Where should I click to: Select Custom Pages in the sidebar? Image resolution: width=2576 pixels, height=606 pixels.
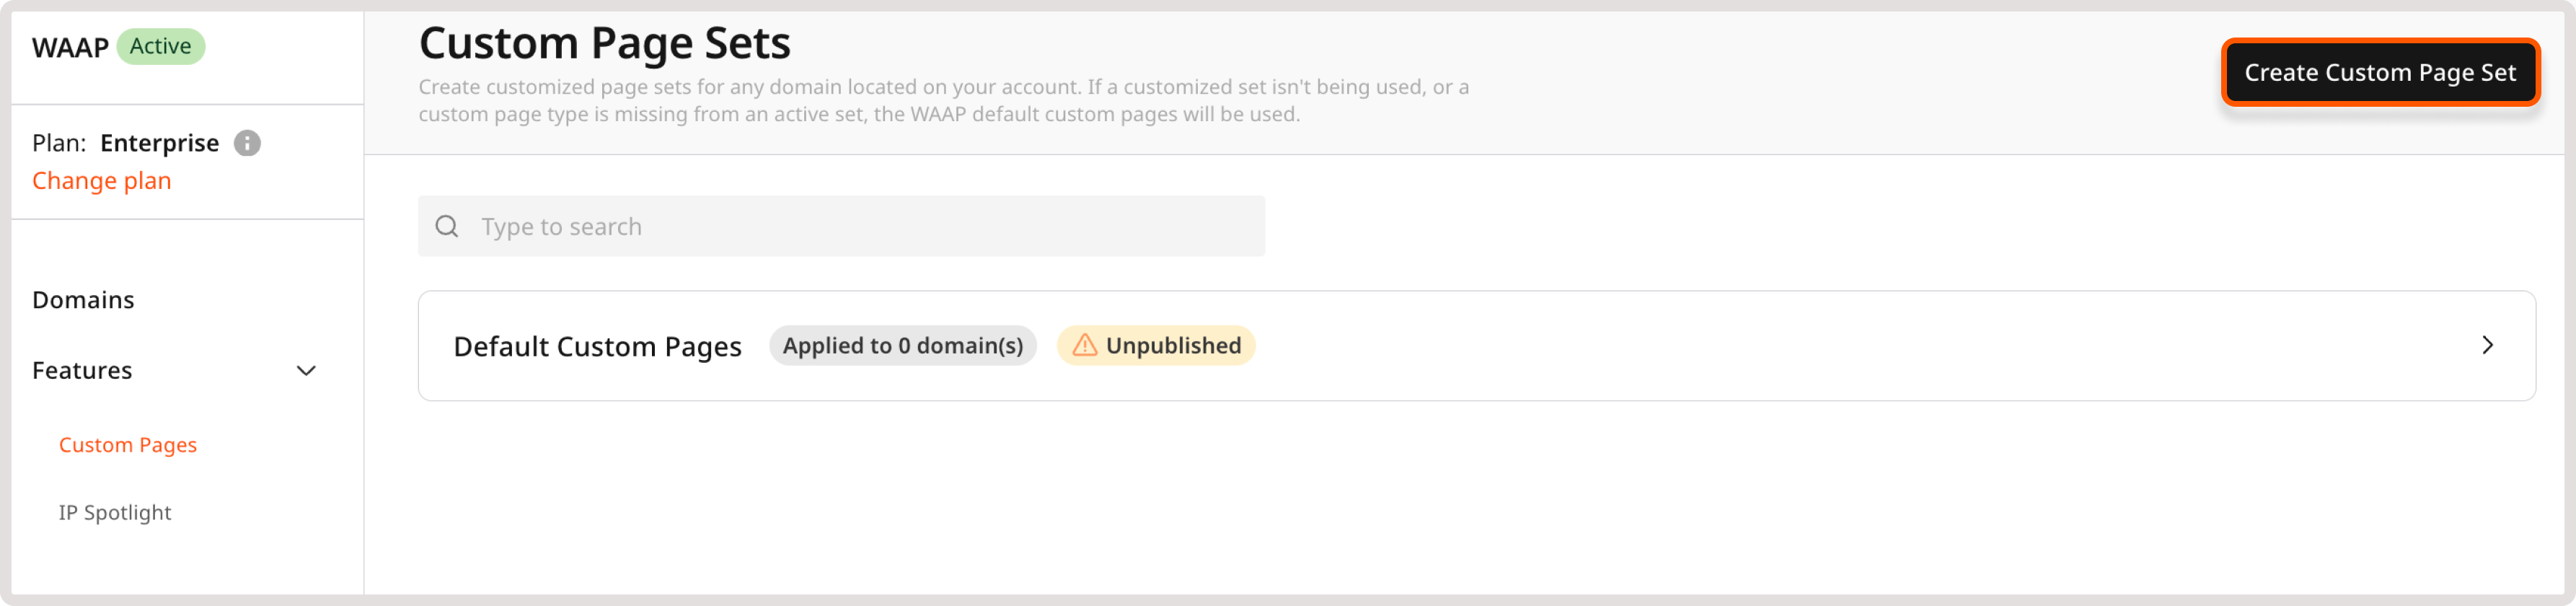click(x=127, y=444)
